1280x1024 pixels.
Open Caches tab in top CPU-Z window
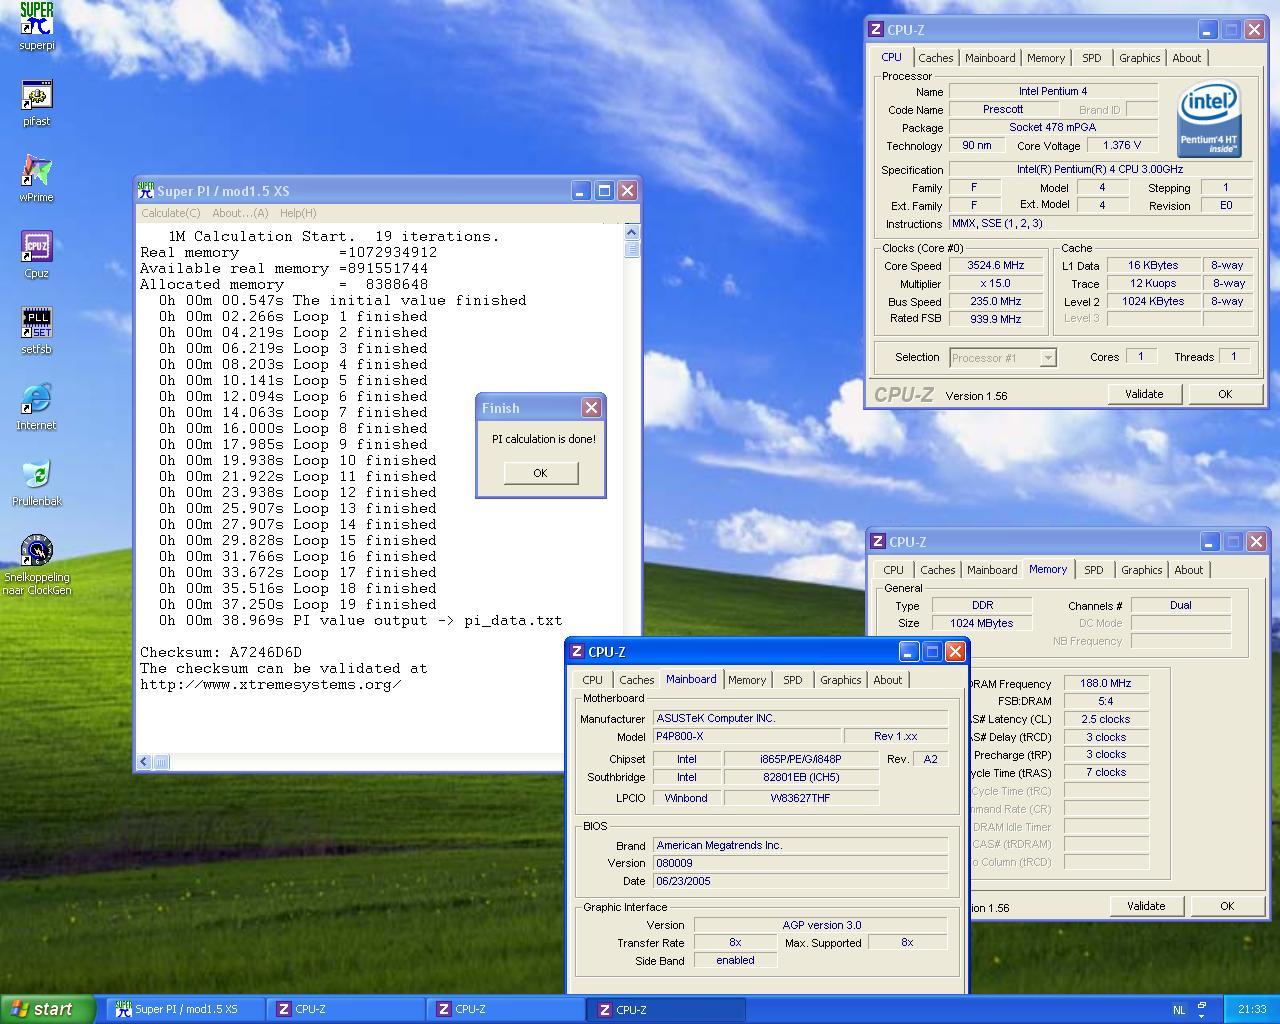pyautogui.click(x=936, y=58)
